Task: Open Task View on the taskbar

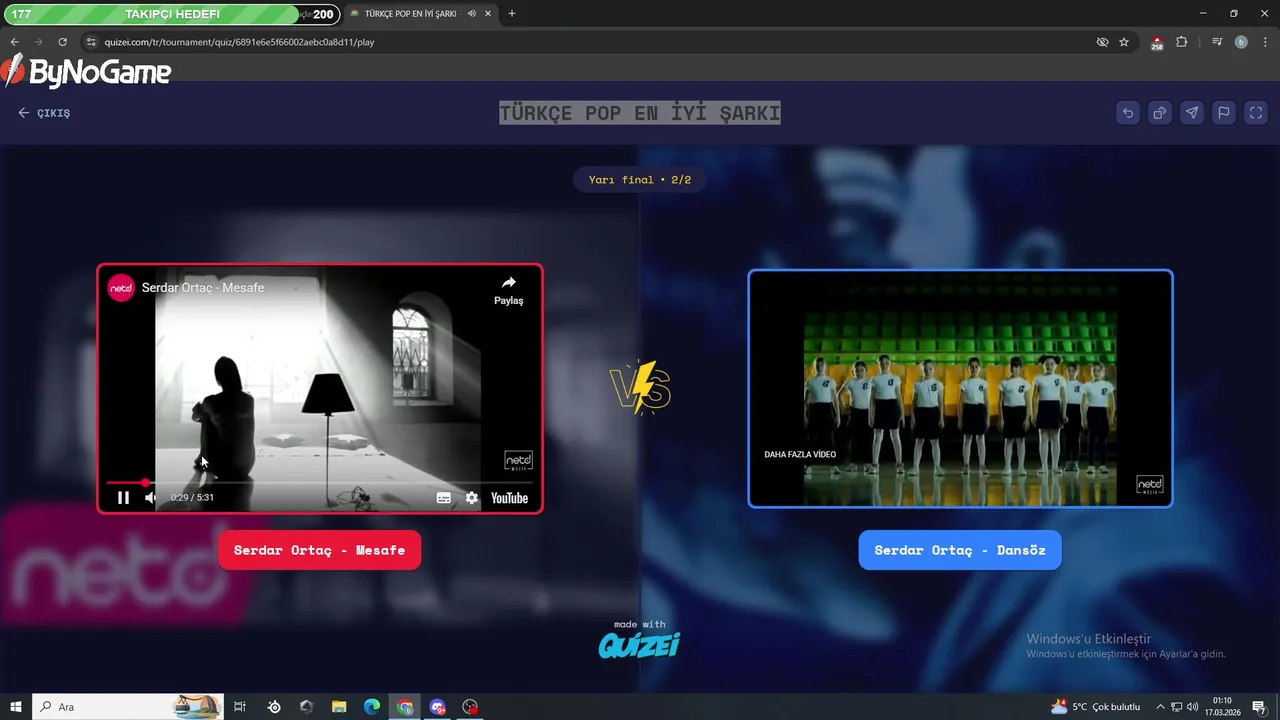Action: tap(240, 707)
